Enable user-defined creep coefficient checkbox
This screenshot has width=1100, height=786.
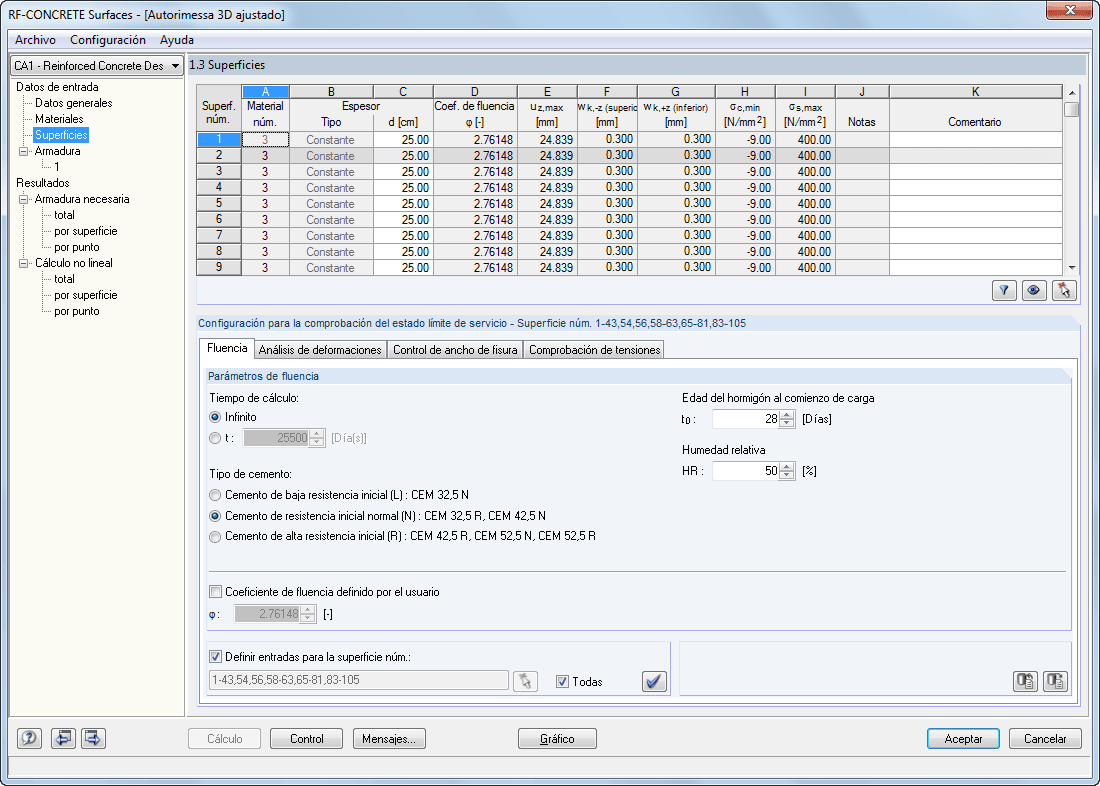(x=215, y=592)
